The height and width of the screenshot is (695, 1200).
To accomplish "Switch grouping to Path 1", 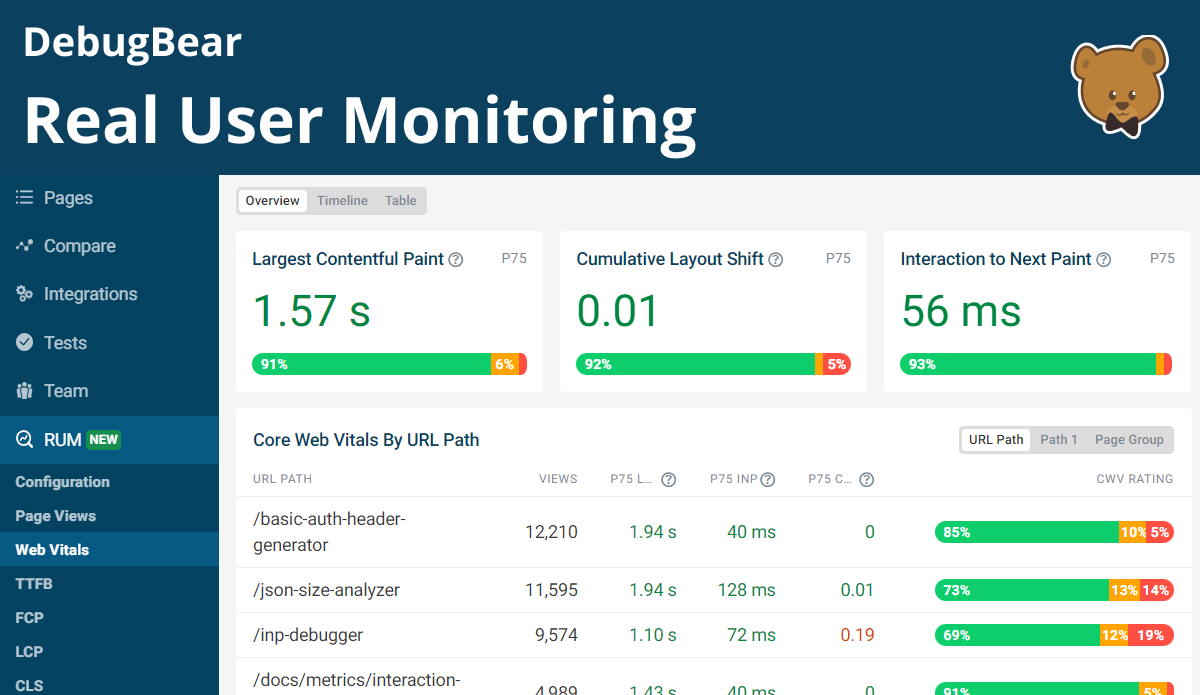I will click(x=1058, y=439).
